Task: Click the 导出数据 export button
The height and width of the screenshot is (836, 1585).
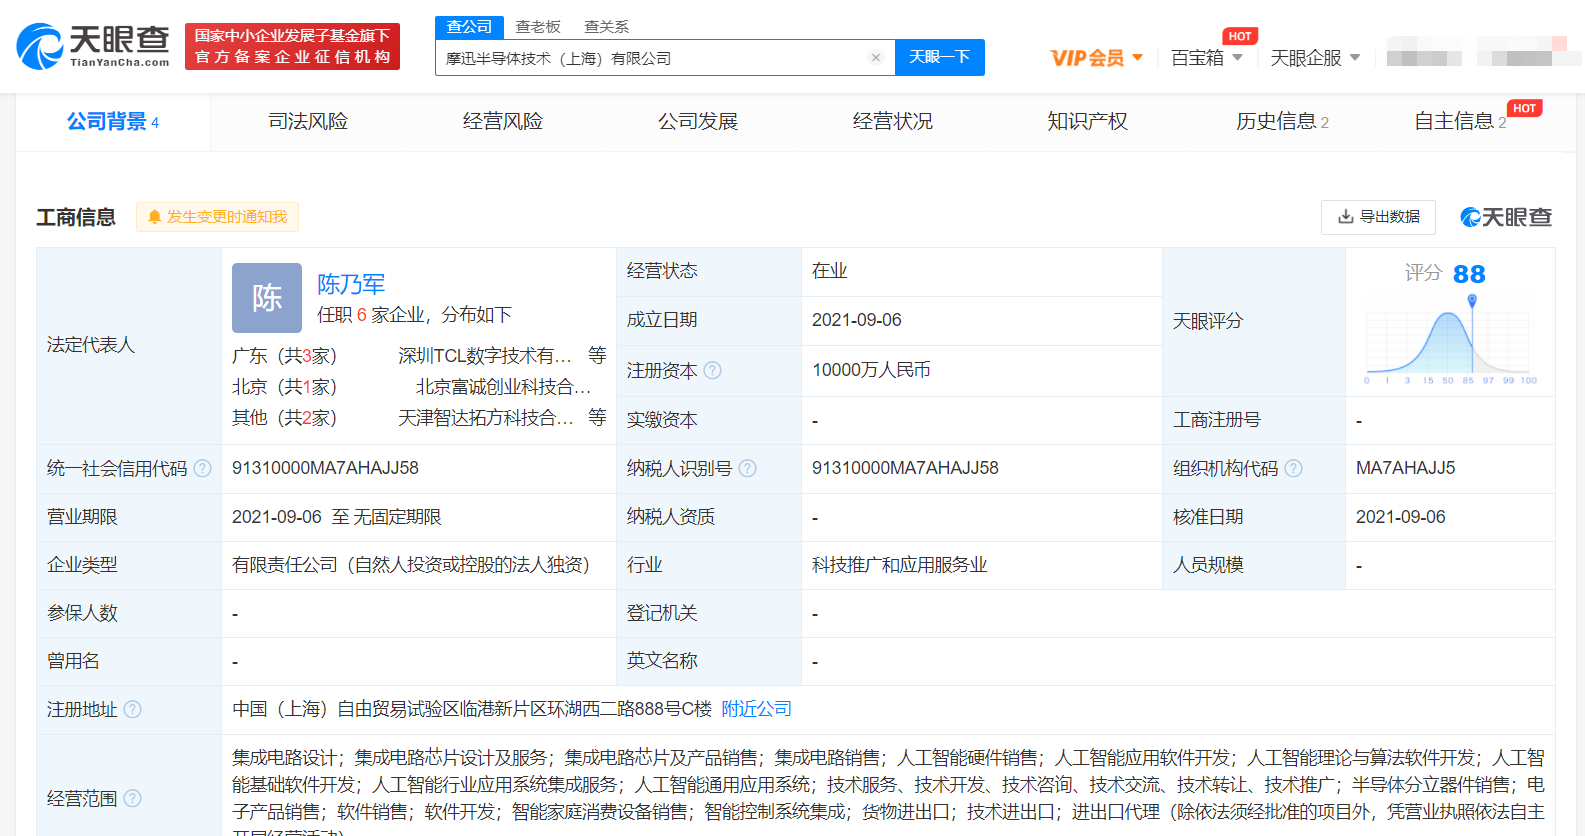Action: pos(1378,217)
